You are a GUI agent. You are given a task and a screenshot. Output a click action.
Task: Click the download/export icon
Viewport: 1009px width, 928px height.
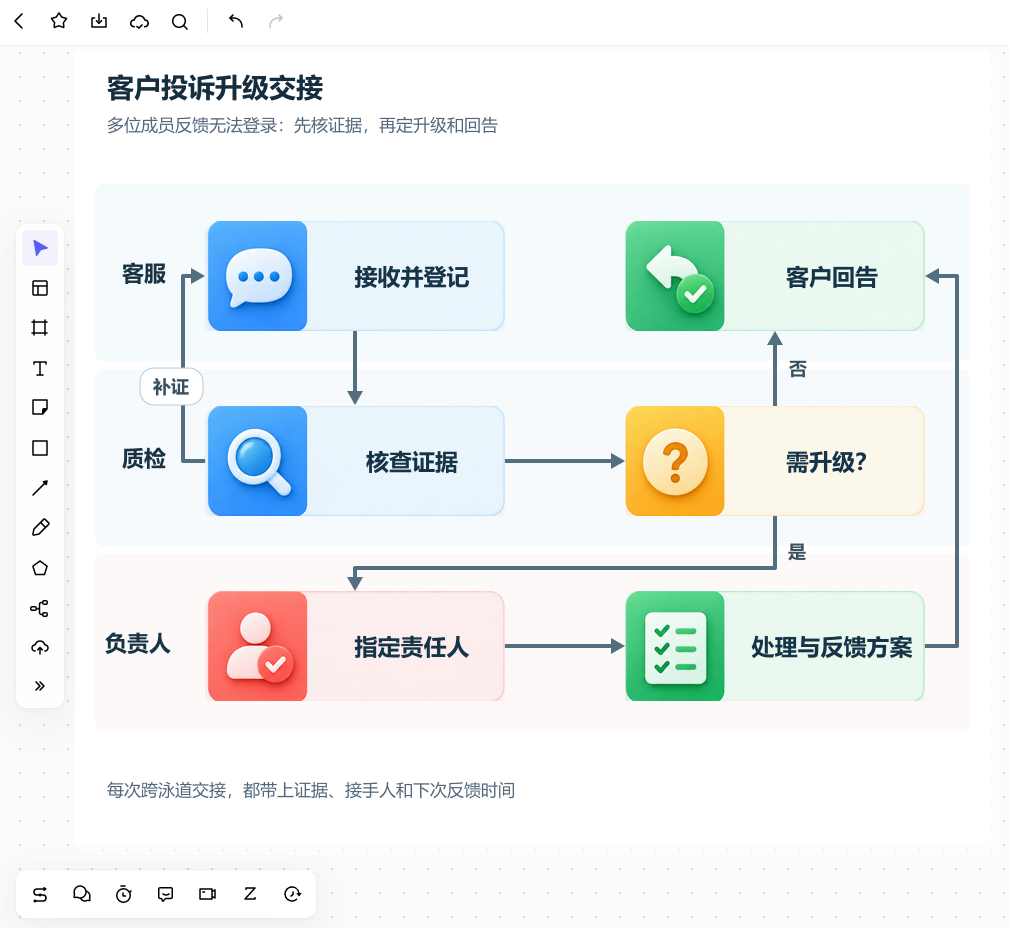(x=99, y=21)
